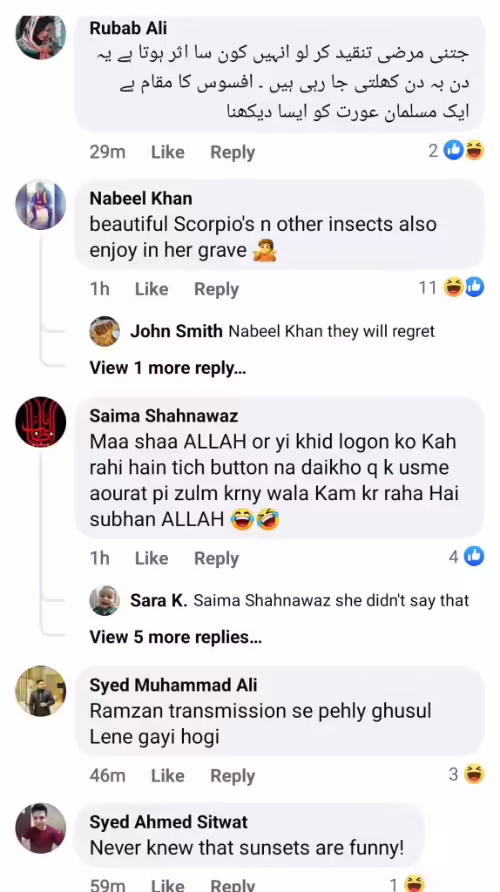500x892 pixels.
Task: Open Syed Ahmed Sitwat's name link
Action: coord(168,822)
